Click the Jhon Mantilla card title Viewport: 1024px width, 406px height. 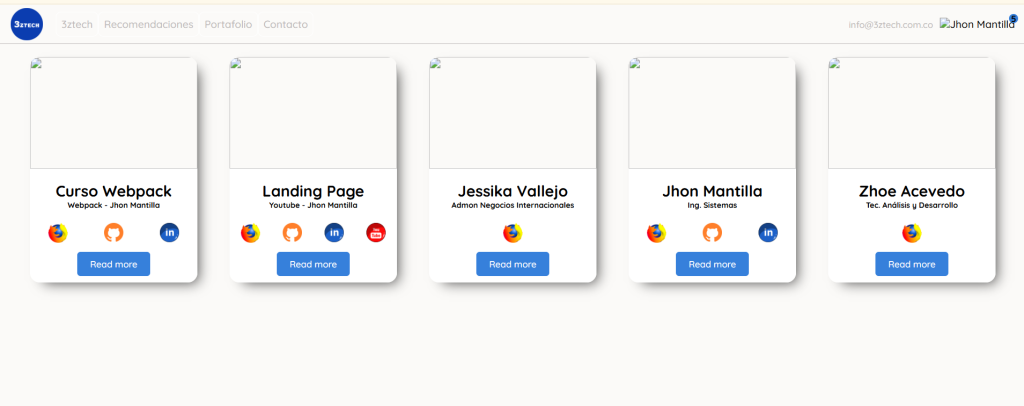[712, 191]
